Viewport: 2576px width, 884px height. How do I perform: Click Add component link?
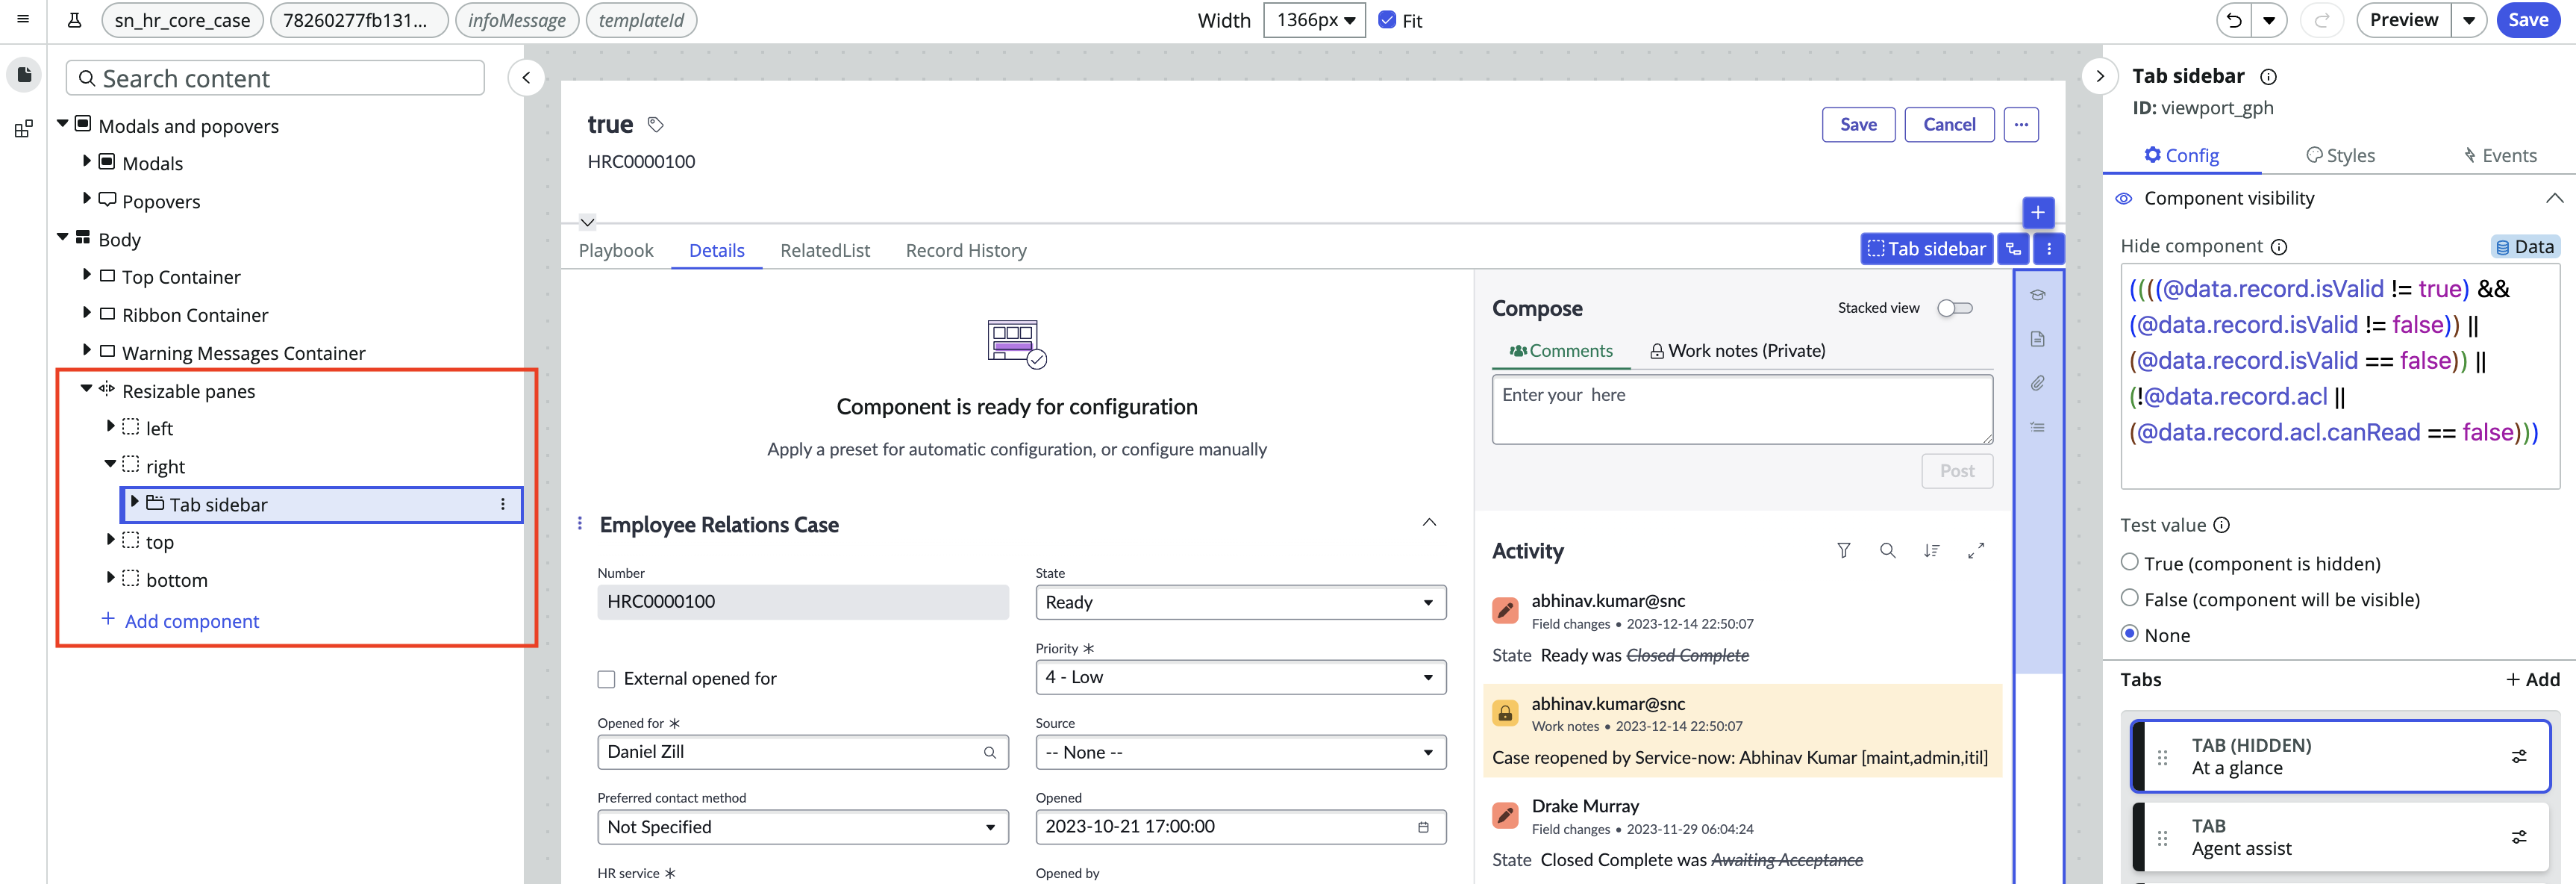[x=180, y=621]
